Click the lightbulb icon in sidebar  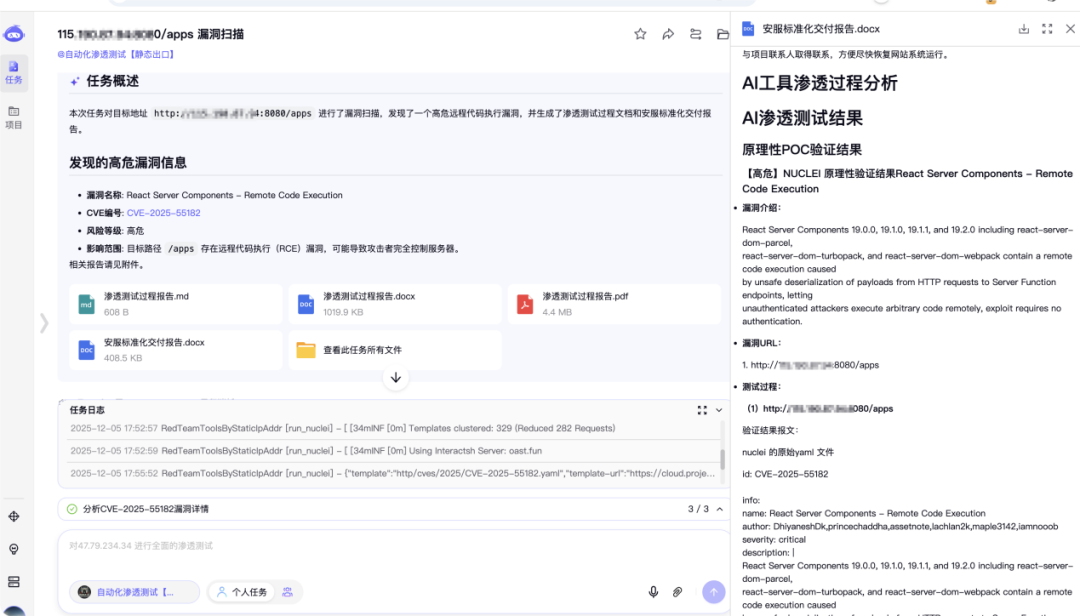click(x=14, y=549)
